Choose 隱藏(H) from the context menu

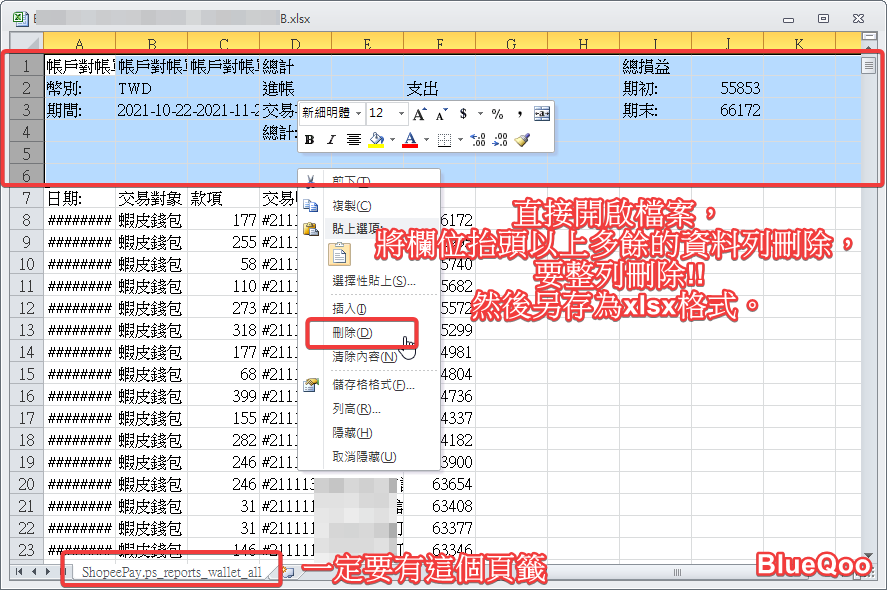[352, 433]
